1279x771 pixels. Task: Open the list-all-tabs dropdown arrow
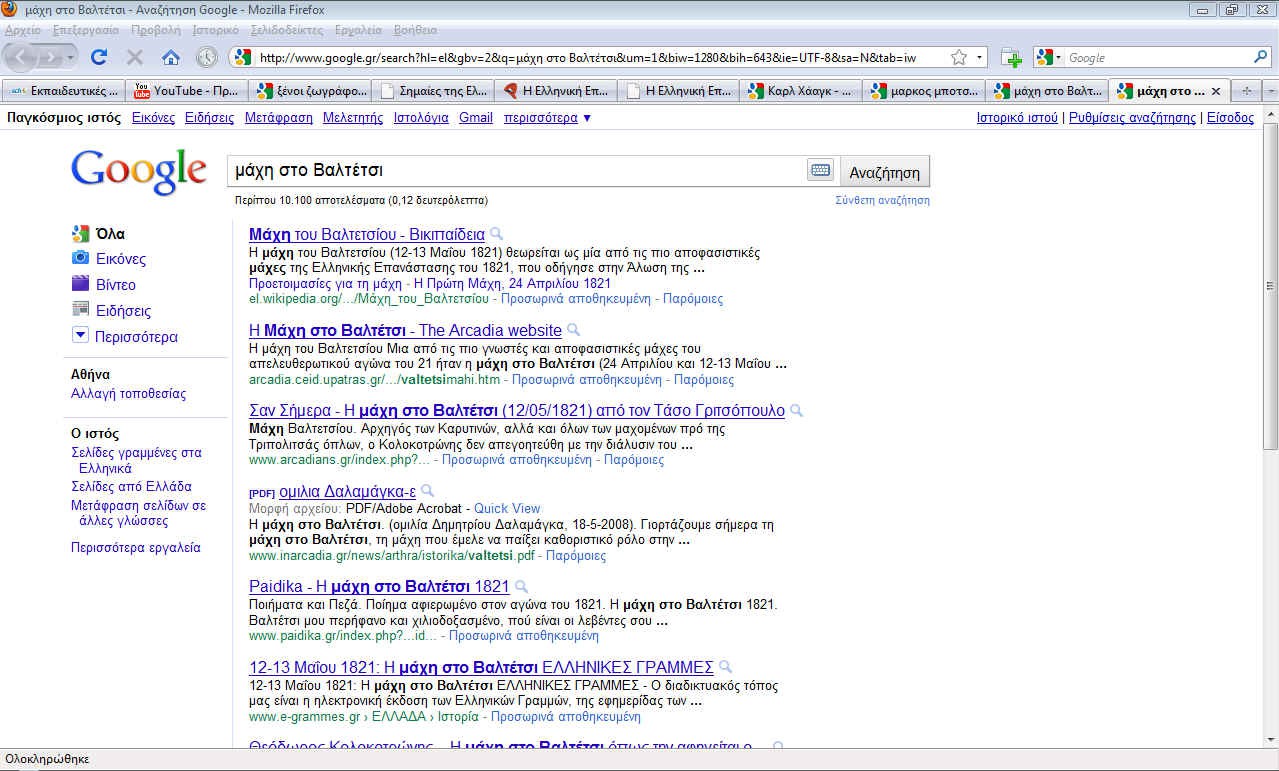1270,91
